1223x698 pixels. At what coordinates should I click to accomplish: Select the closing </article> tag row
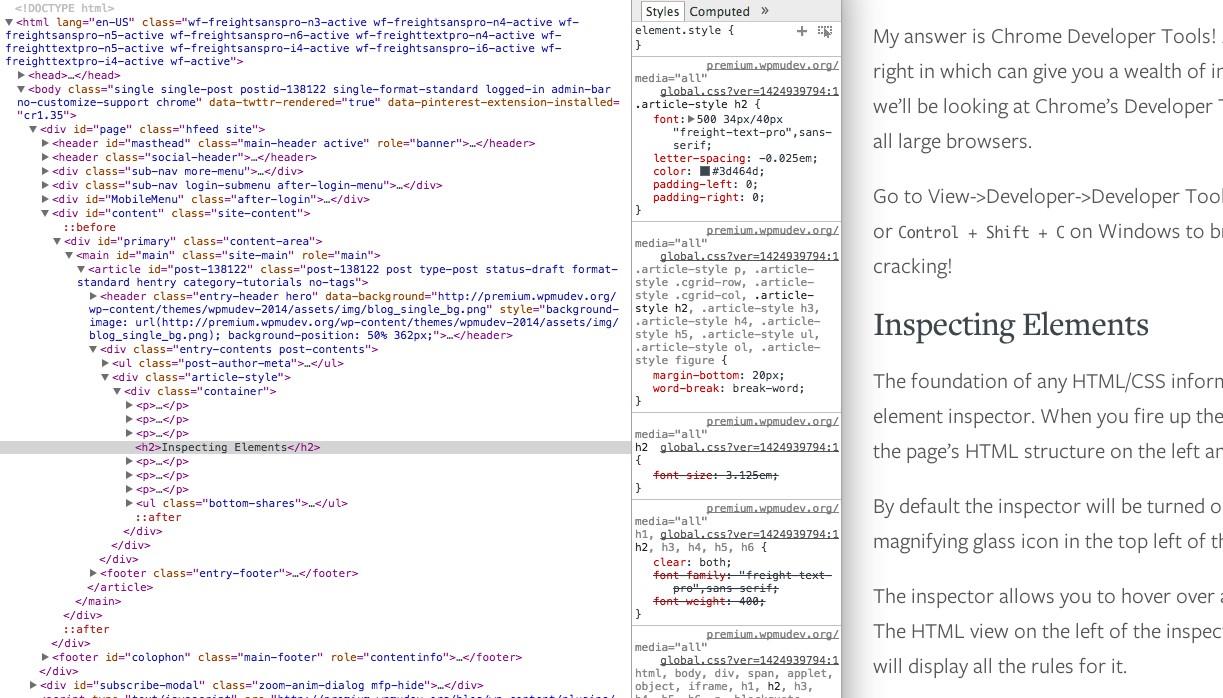119,588
